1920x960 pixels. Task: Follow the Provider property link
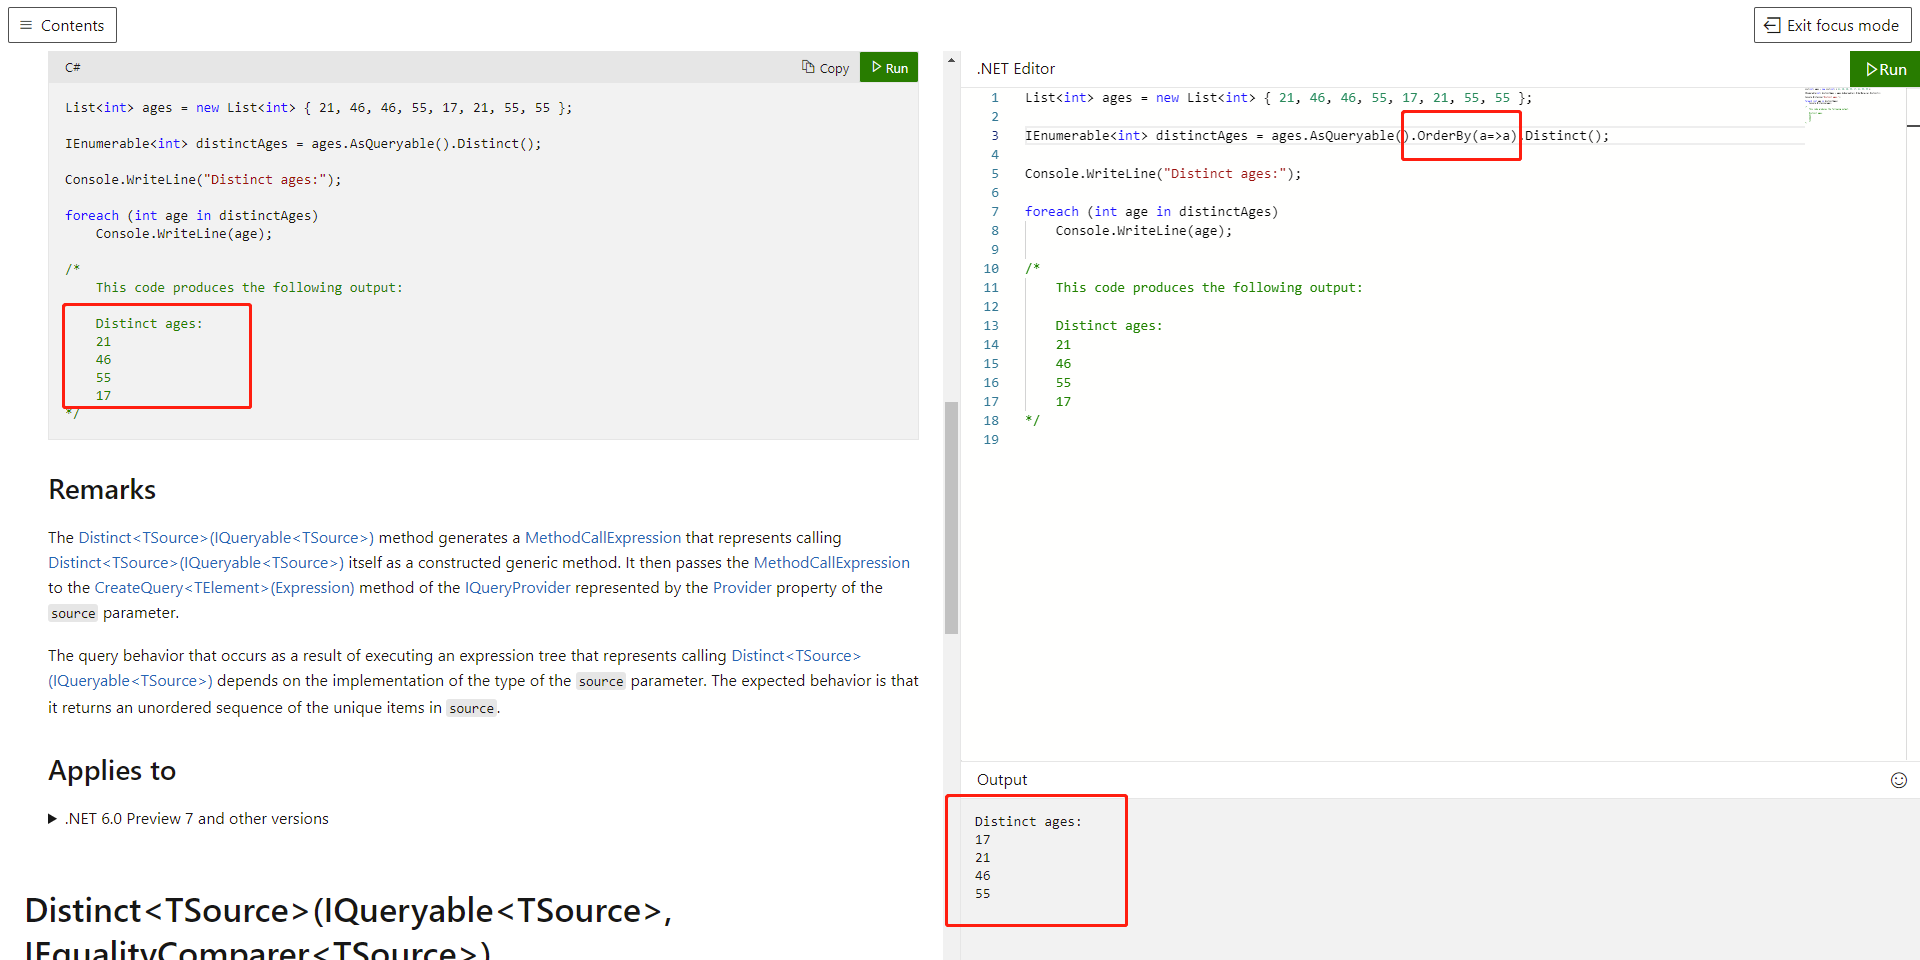(x=742, y=588)
